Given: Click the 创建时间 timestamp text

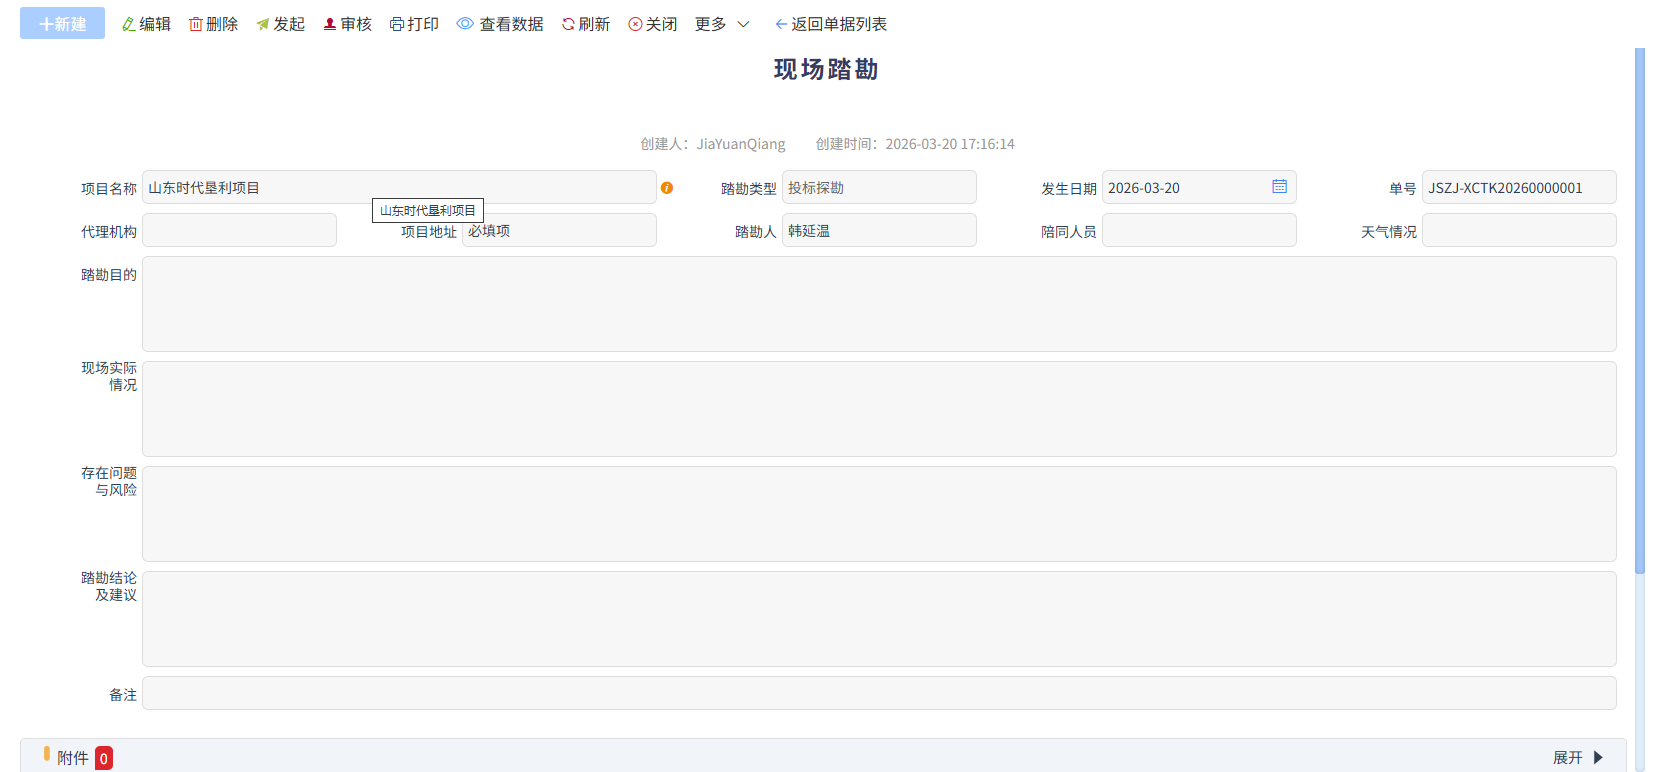Looking at the screenshot, I should pos(915,144).
